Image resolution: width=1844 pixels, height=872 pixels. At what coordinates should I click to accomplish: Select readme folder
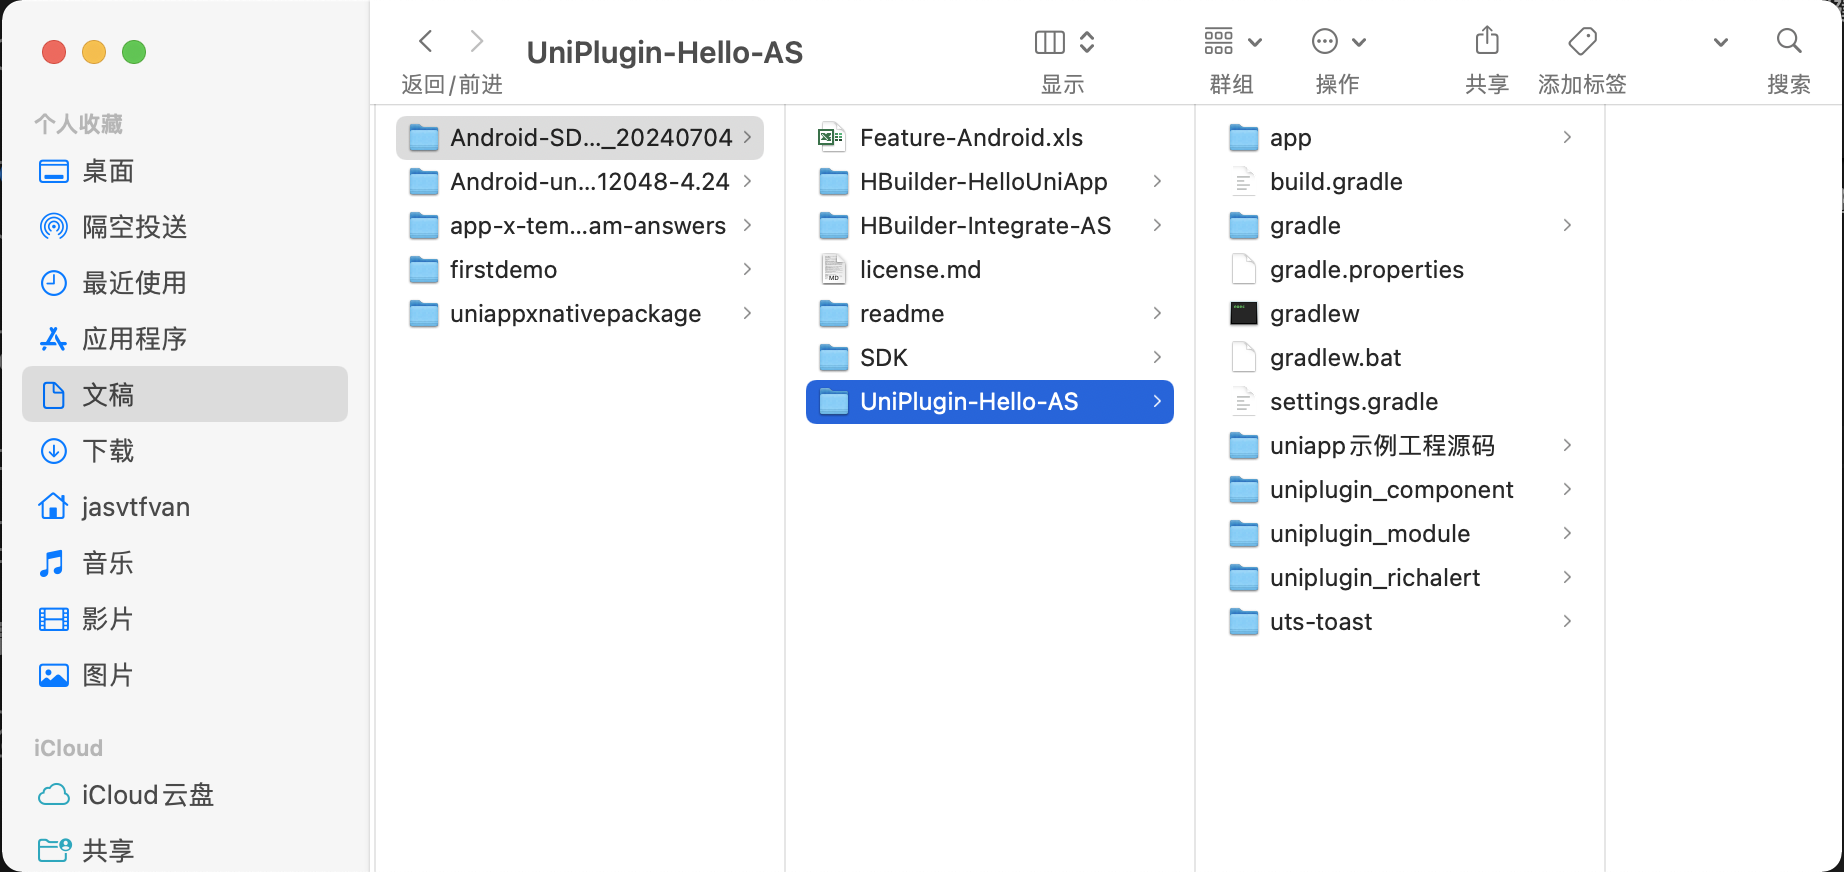(990, 314)
